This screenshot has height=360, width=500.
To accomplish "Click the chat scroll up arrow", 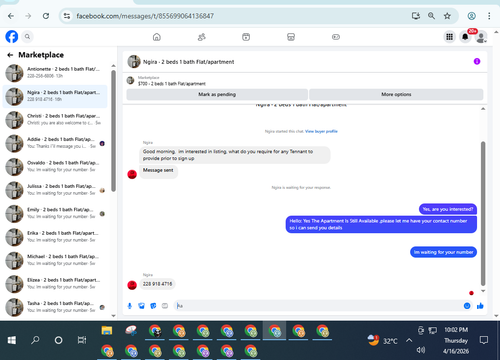I will point(483,109).
